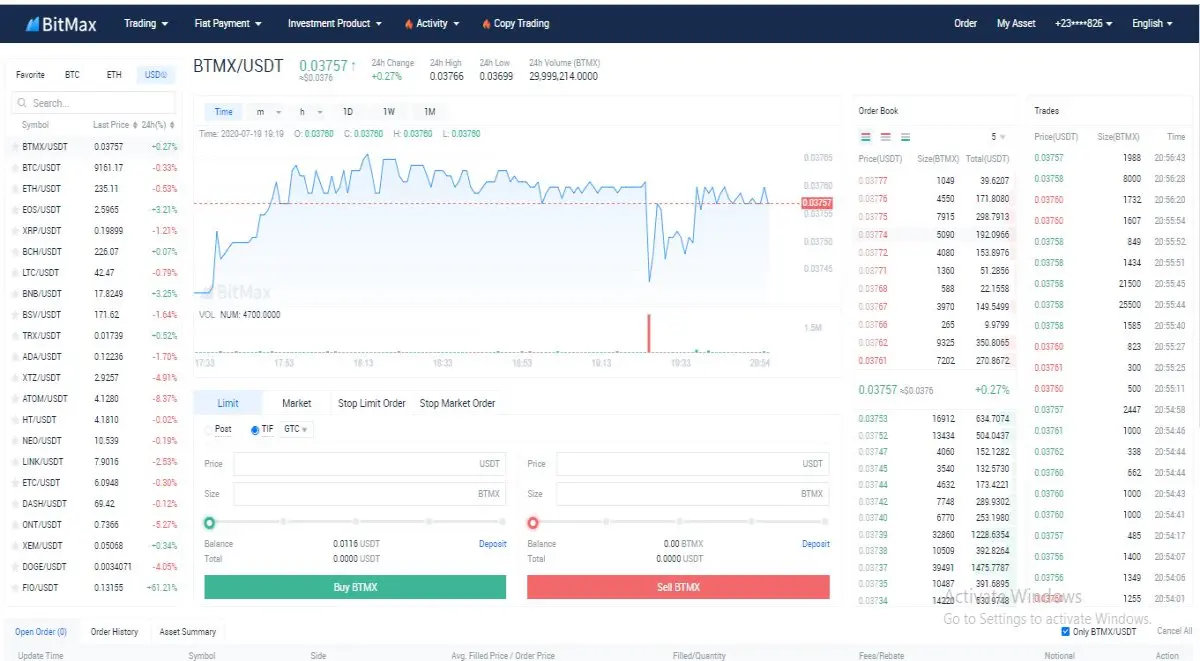
Task: Select the TIF order radio button
Action: point(255,429)
